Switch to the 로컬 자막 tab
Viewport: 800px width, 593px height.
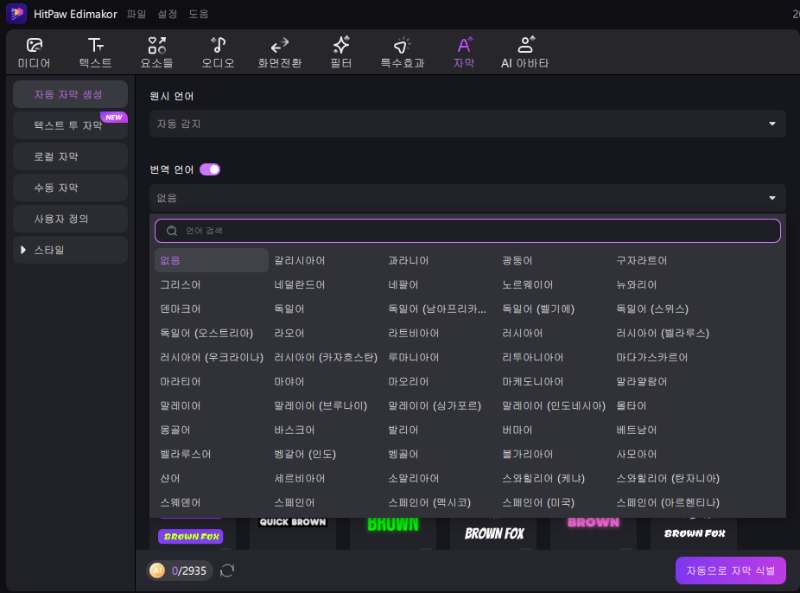coord(70,157)
